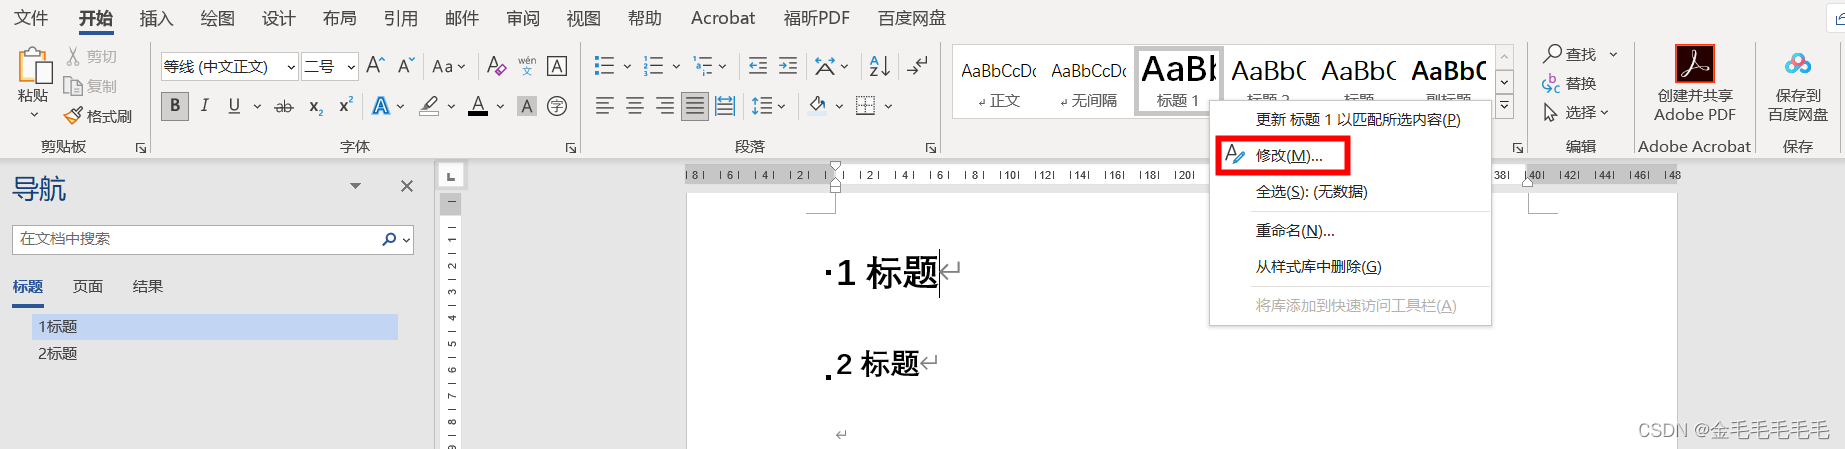Click the Copy button
Image resolution: width=1845 pixels, height=449 pixels.
tap(91, 87)
